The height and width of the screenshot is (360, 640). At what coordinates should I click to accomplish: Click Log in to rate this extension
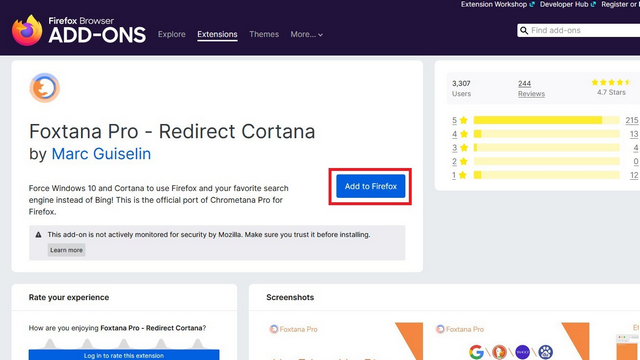click(x=124, y=355)
